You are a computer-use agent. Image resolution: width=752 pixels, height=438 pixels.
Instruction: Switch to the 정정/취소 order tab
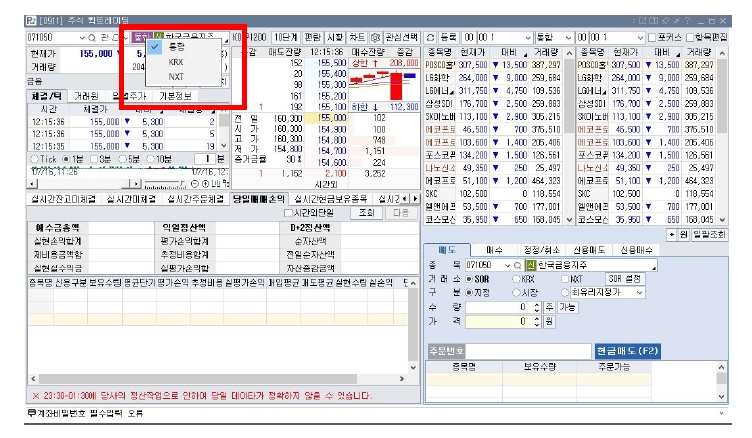coord(541,250)
